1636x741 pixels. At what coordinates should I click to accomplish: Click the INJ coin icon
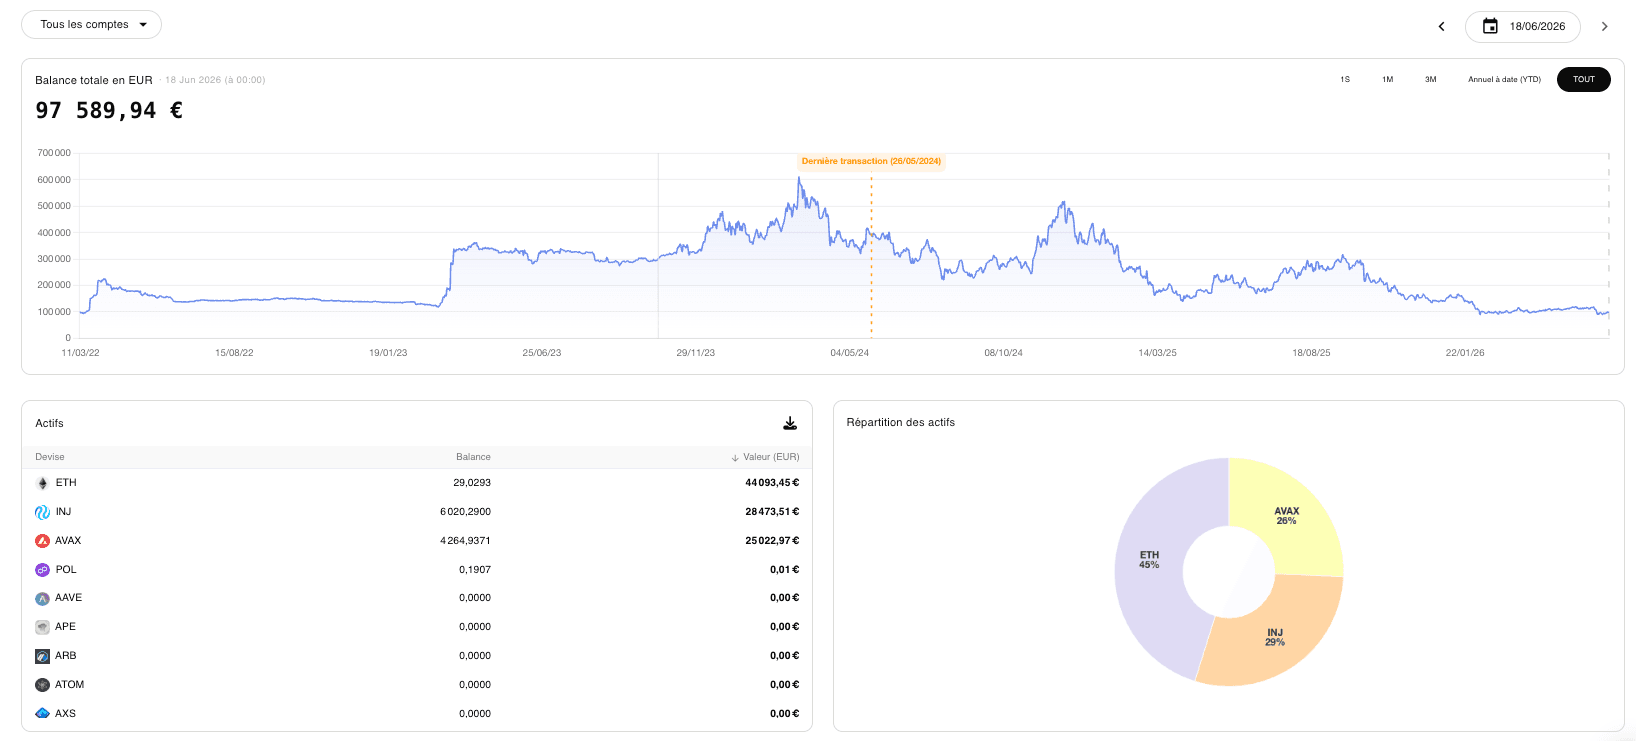click(42, 512)
